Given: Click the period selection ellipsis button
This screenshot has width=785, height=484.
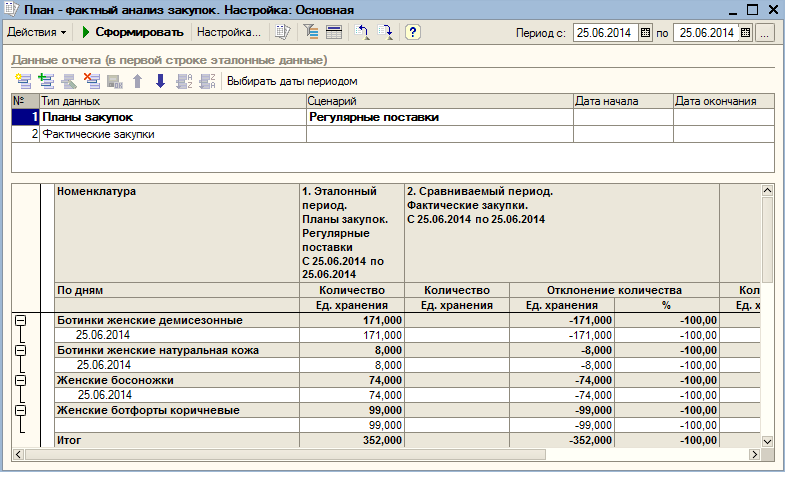Looking at the screenshot, I should click(764, 33).
